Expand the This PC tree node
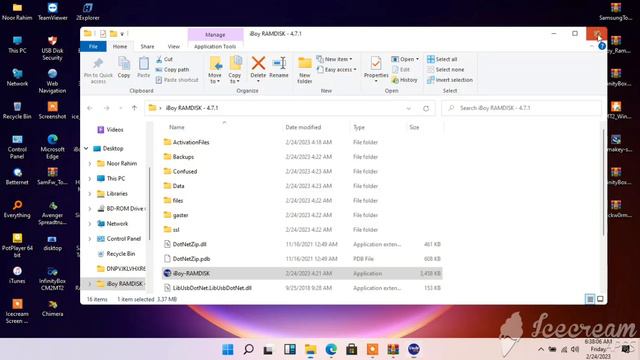640x360 pixels. (x=90, y=179)
